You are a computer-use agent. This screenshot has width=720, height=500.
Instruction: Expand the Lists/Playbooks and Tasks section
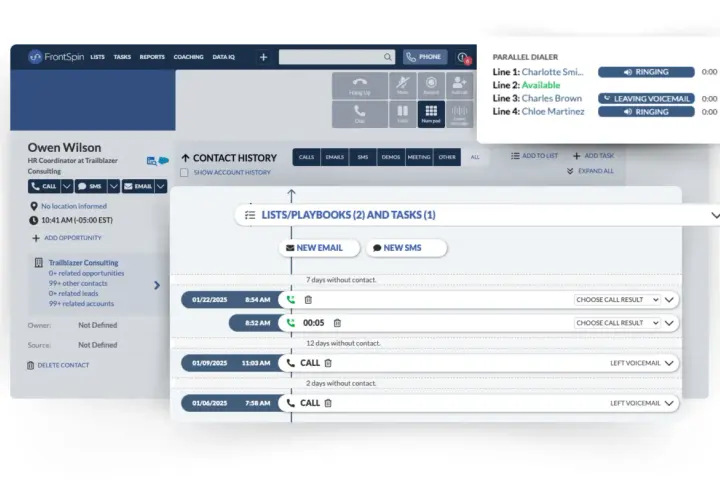click(x=714, y=215)
